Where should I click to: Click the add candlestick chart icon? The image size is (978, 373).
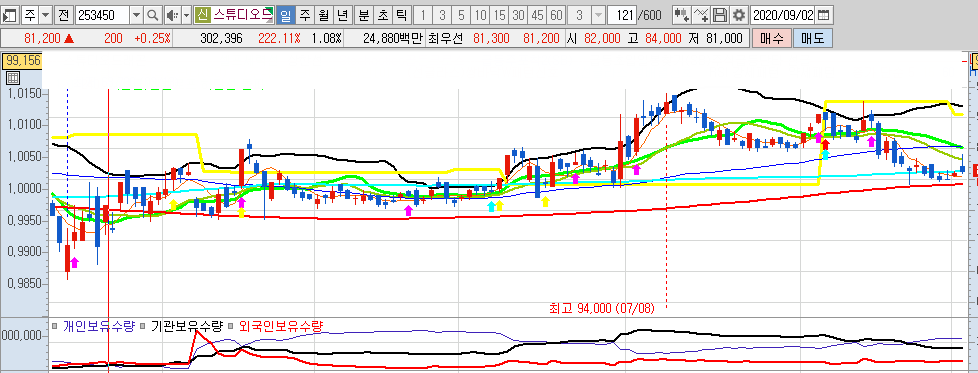pos(681,14)
